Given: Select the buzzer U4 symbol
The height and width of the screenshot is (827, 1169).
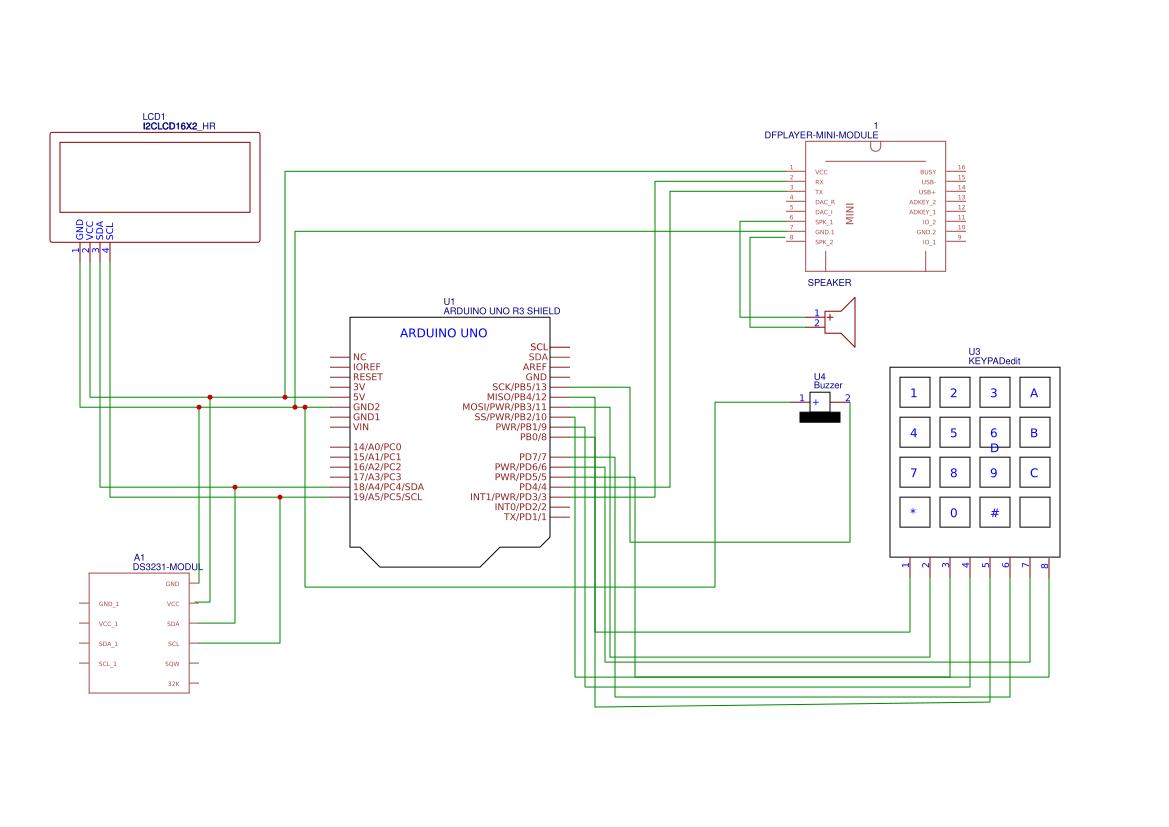Looking at the screenshot, I should coord(819,408).
